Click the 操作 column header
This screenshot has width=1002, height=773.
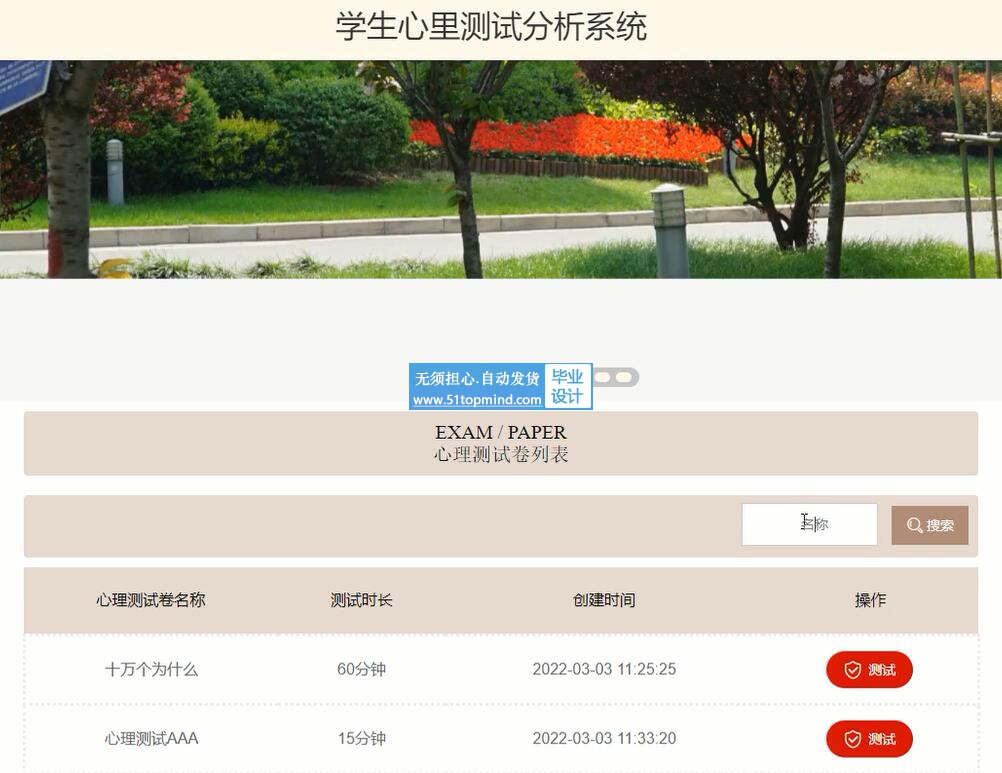click(870, 600)
